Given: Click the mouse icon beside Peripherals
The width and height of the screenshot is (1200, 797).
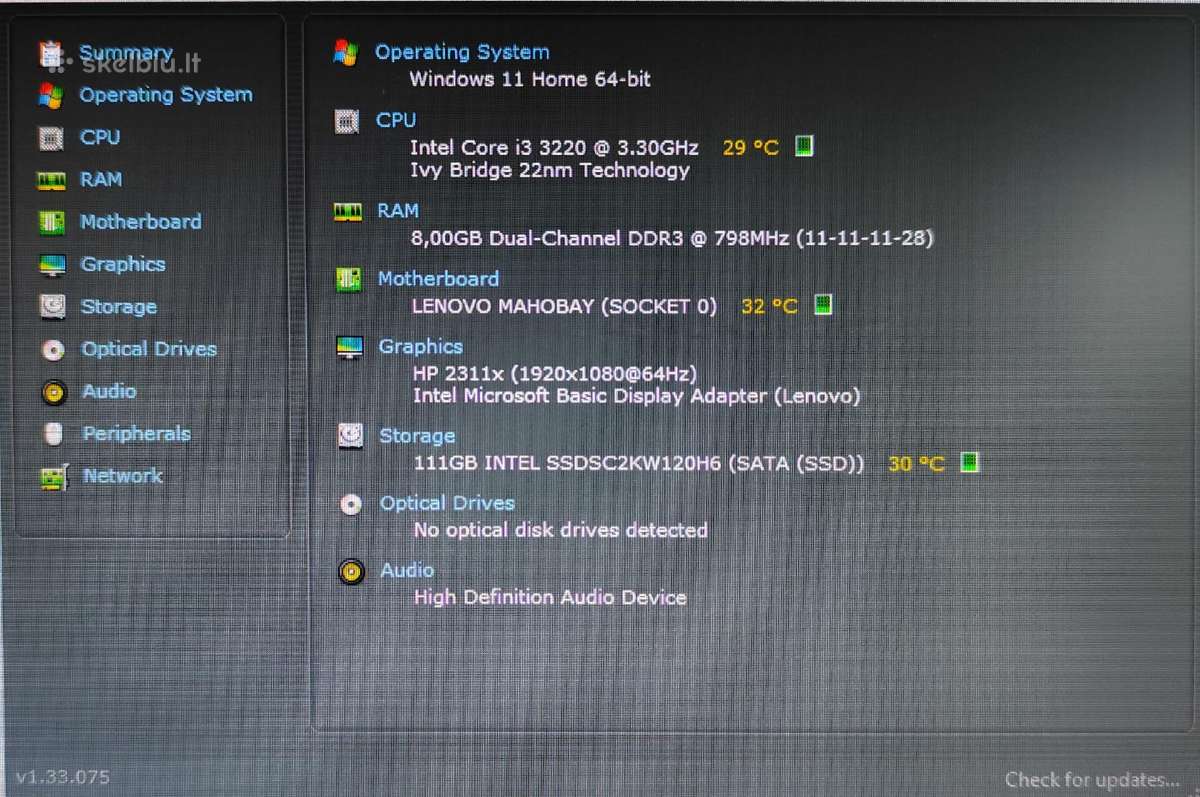Looking at the screenshot, I should 54,434.
